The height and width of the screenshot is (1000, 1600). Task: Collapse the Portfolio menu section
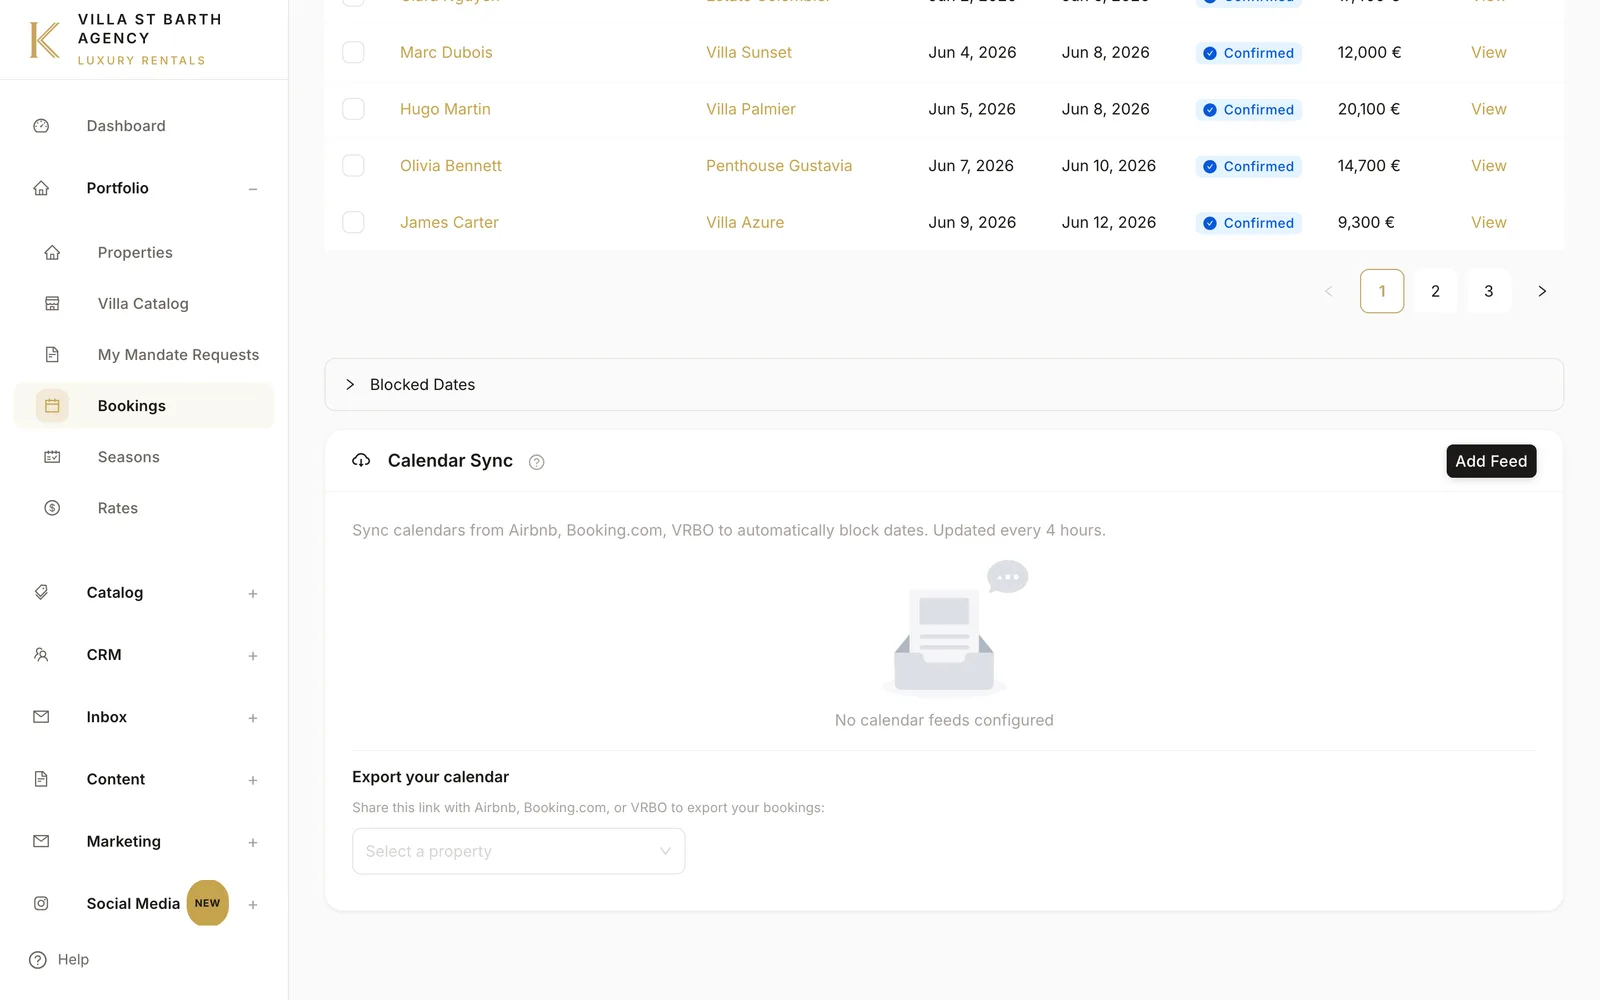coord(253,189)
